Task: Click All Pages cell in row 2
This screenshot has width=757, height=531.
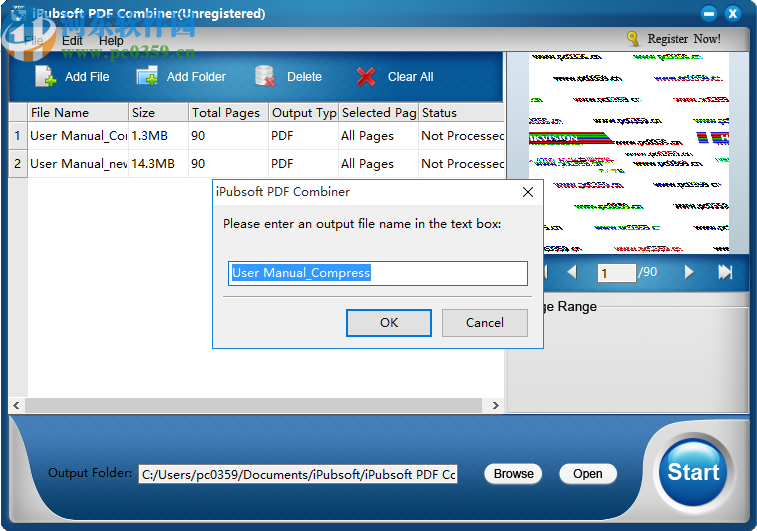Action: click(x=378, y=164)
